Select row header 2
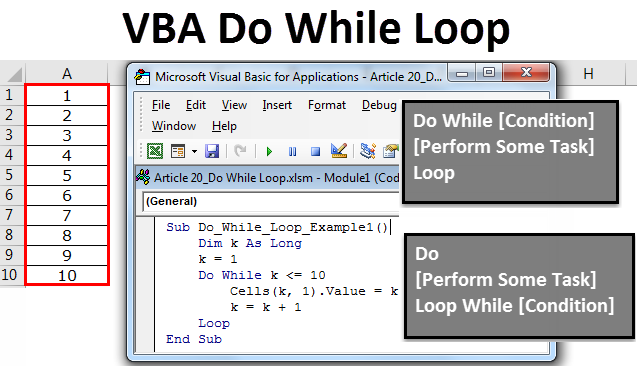This screenshot has height=372, width=637. (9, 115)
